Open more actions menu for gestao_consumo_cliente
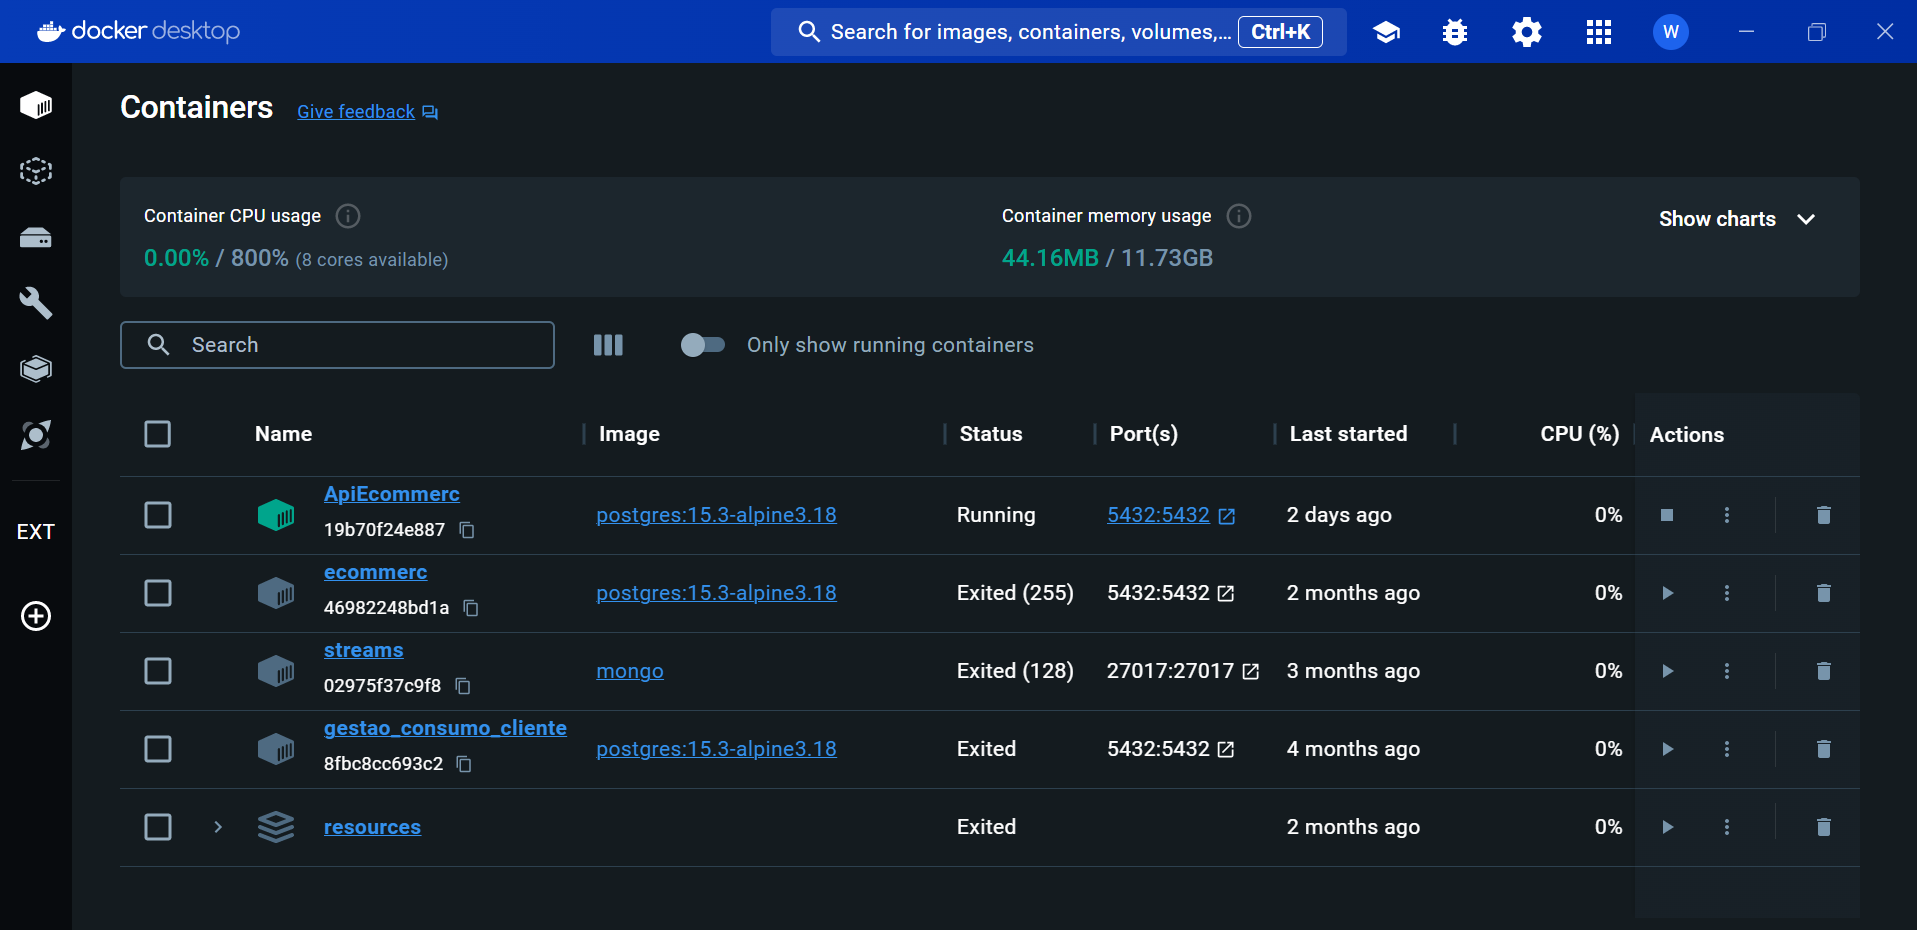 pos(1727,749)
